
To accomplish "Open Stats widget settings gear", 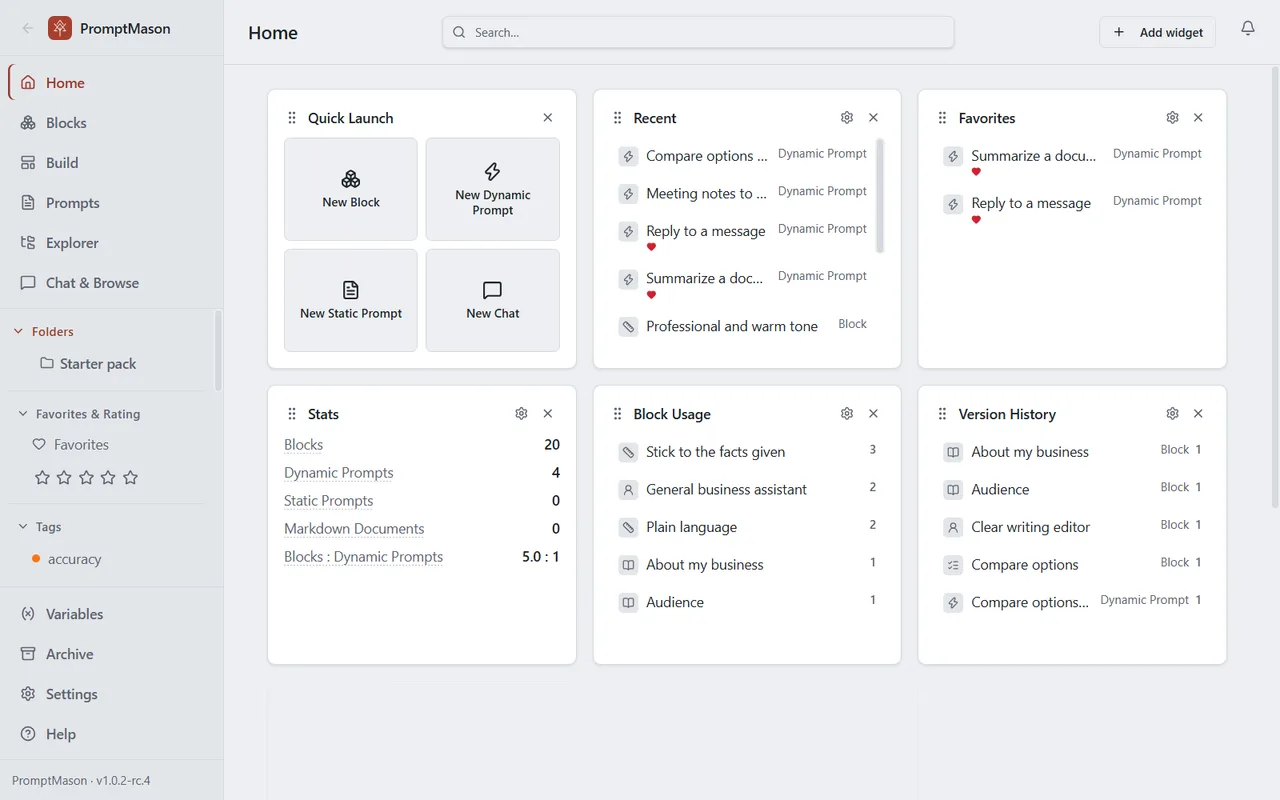I will [x=521, y=414].
